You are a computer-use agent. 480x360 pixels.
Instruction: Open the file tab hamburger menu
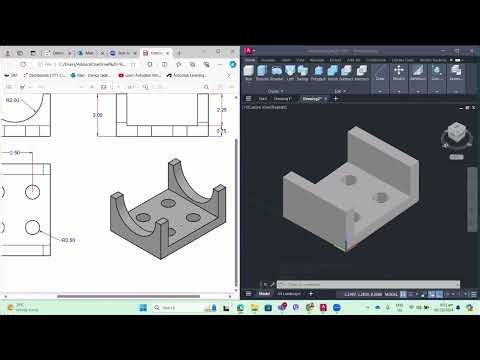tap(248, 99)
